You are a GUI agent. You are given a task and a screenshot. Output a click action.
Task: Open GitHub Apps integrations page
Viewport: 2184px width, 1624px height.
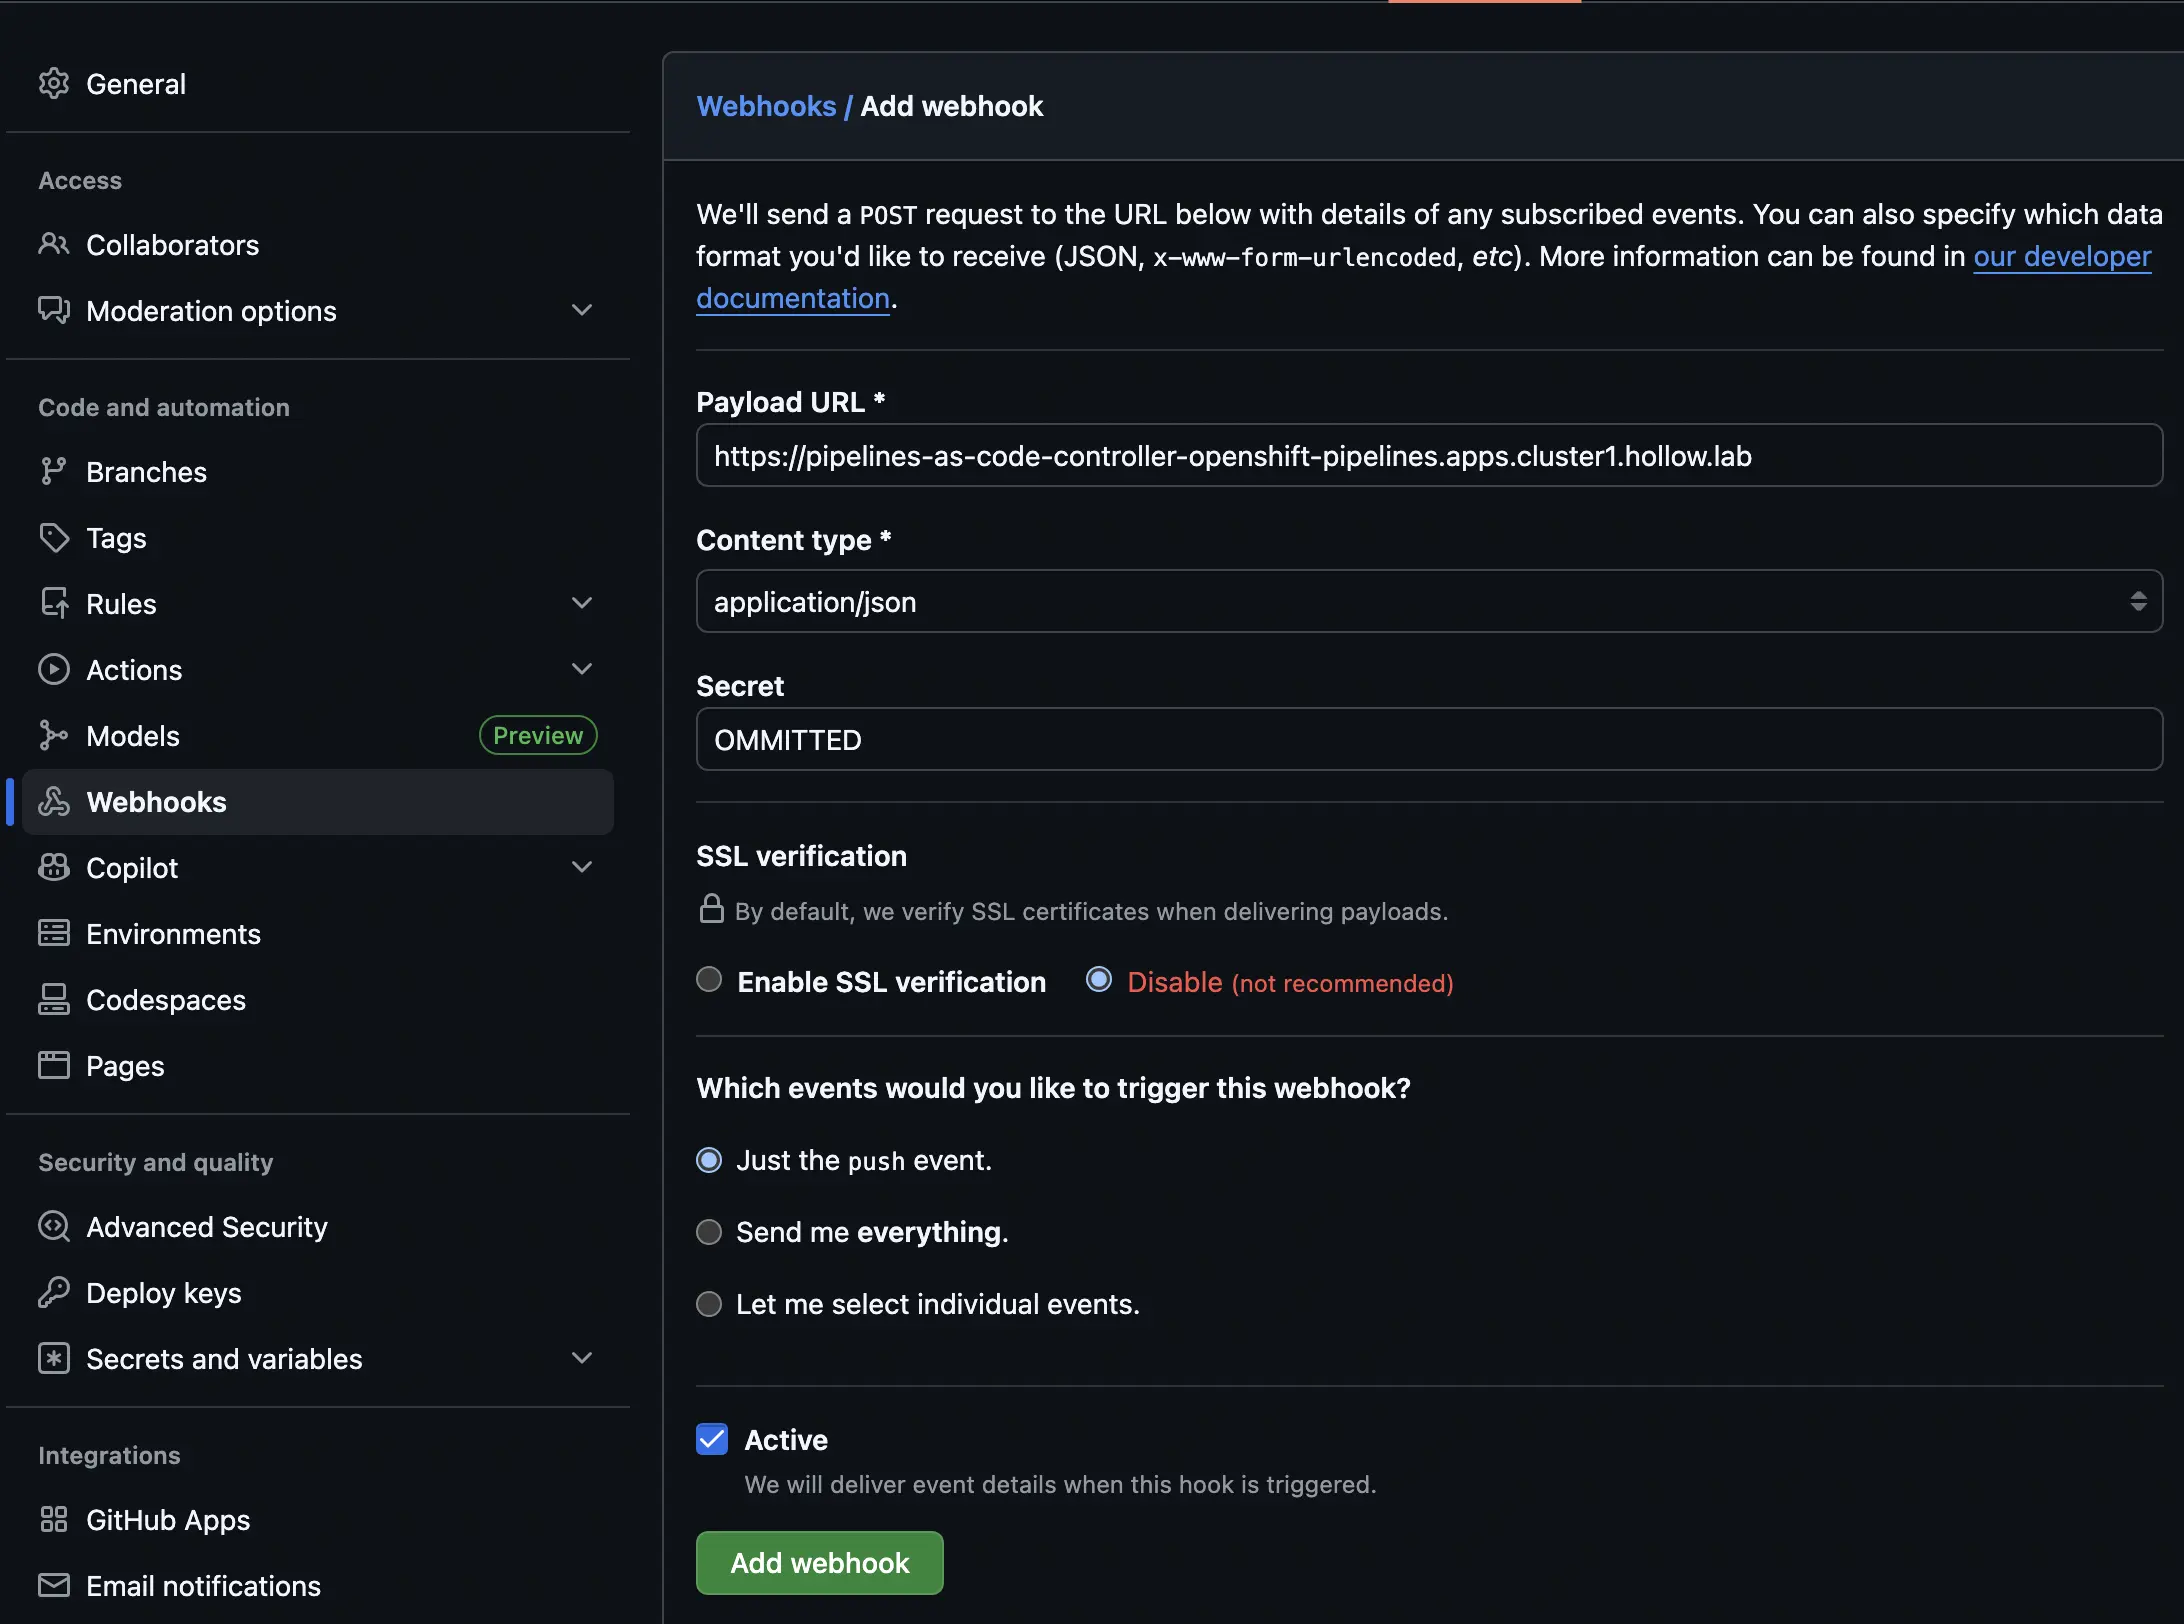coord(318,1519)
